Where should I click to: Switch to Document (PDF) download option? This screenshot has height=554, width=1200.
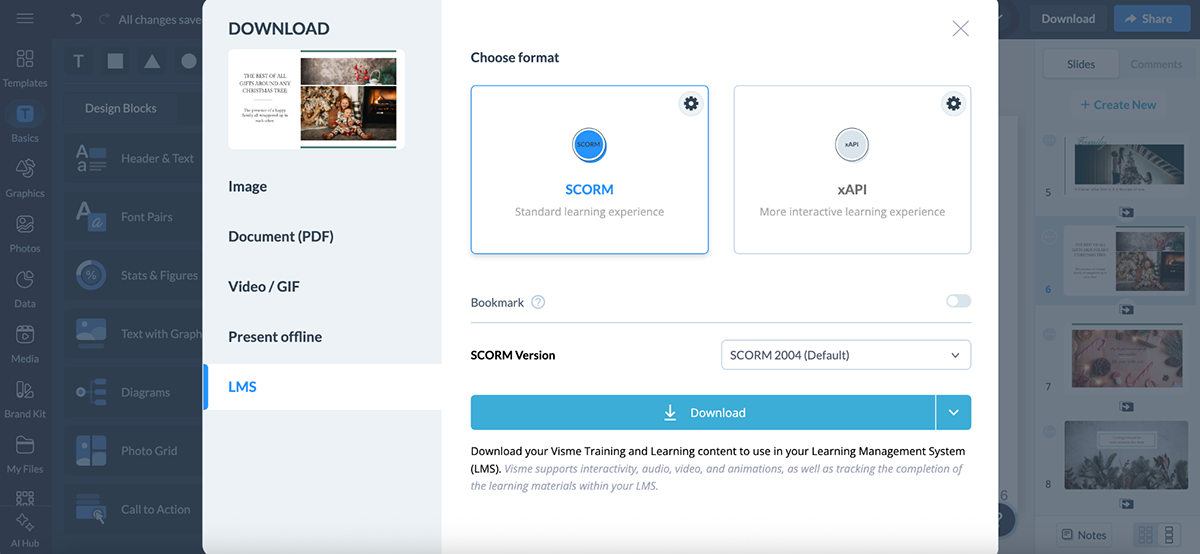[x=281, y=237]
